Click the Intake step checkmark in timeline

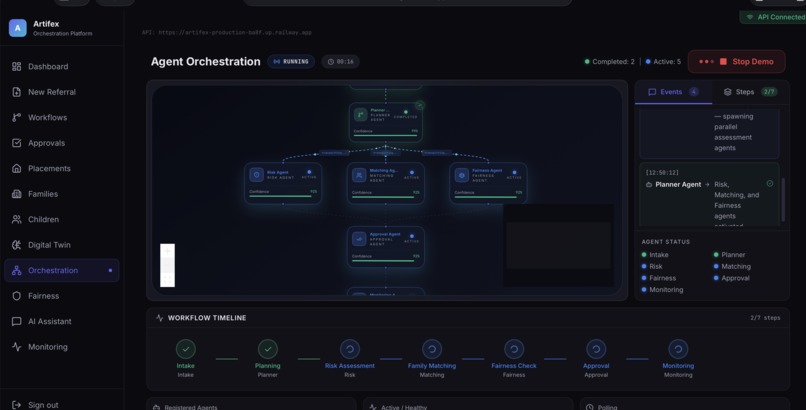pyautogui.click(x=186, y=349)
